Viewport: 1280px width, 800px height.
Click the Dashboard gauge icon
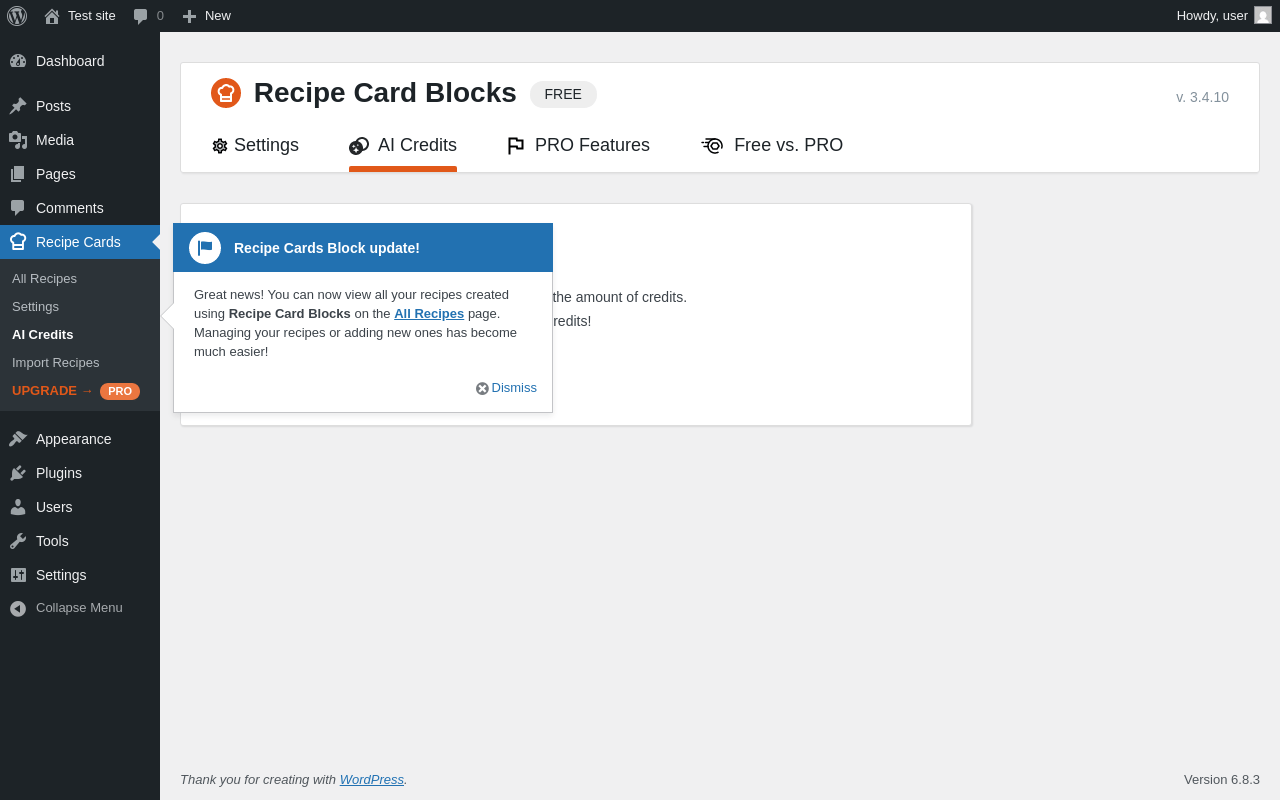point(18,61)
